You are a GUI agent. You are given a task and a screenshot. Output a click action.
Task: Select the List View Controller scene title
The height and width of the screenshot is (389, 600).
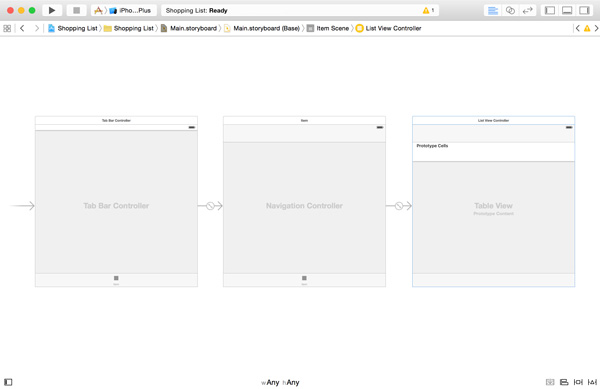click(x=493, y=120)
